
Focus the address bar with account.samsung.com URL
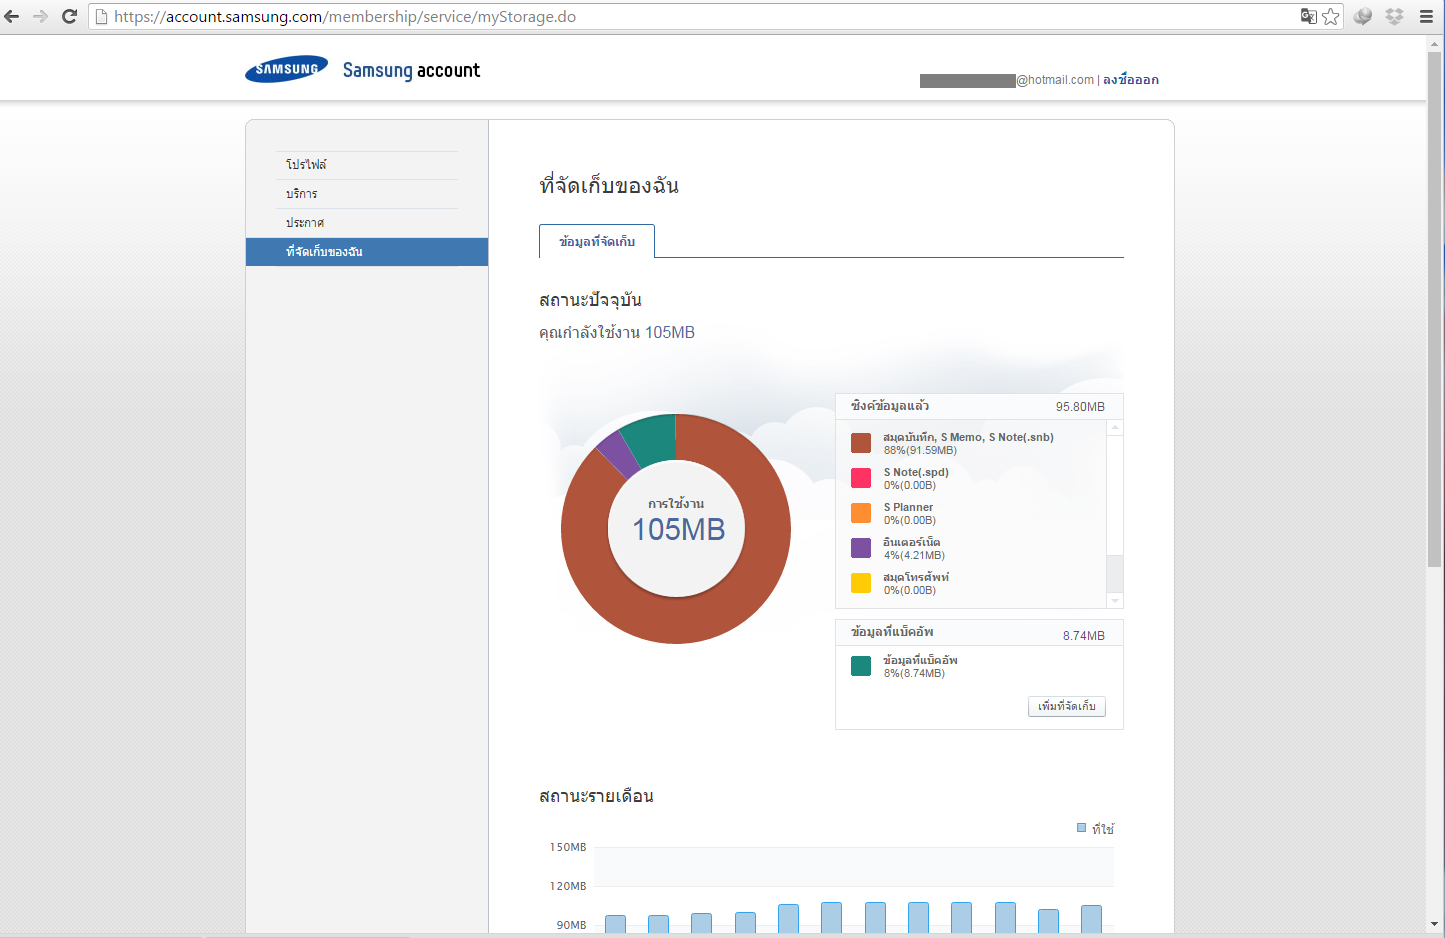coord(700,16)
